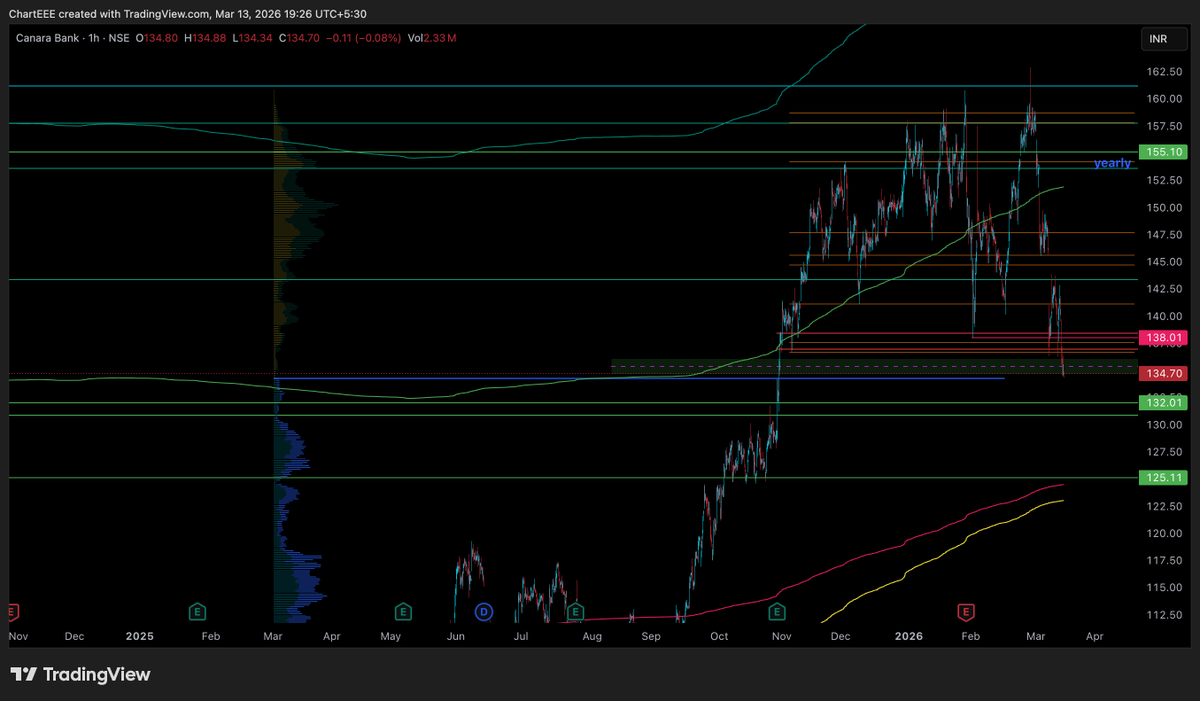This screenshot has height=701, width=1200.
Task: Click the 127.50 price axis tick
Action: [1162, 452]
